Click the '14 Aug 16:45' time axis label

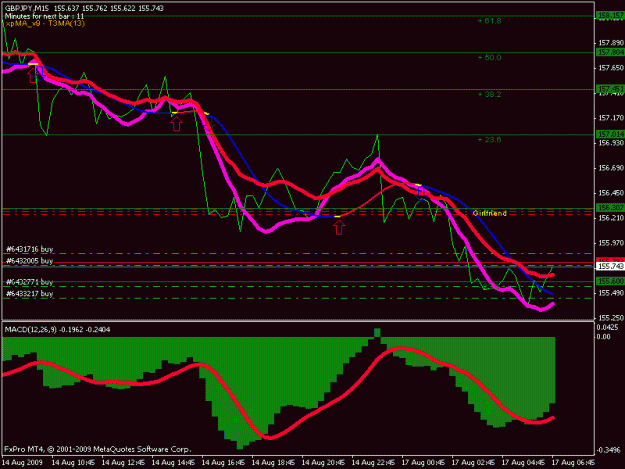tap(223, 463)
